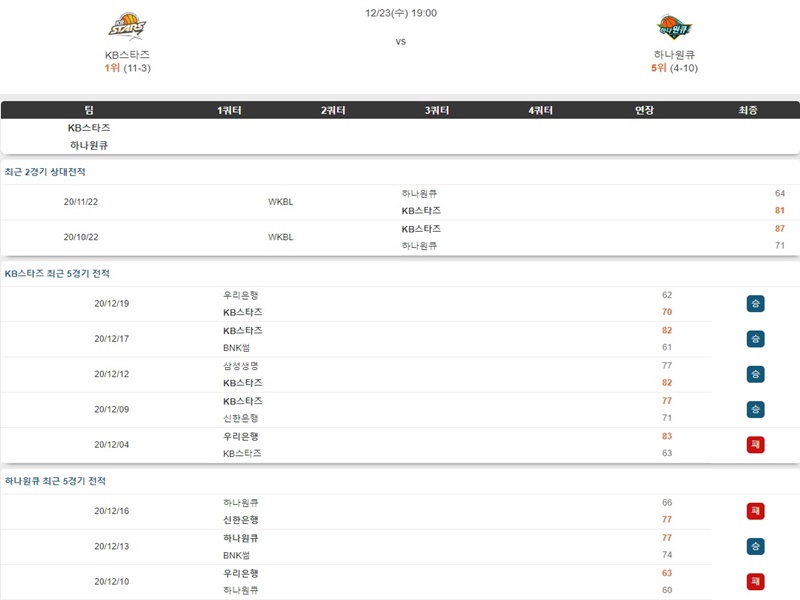Click the score 66 for 20/12/16
This screenshot has height=600, width=800.
pyautogui.click(x=667, y=503)
